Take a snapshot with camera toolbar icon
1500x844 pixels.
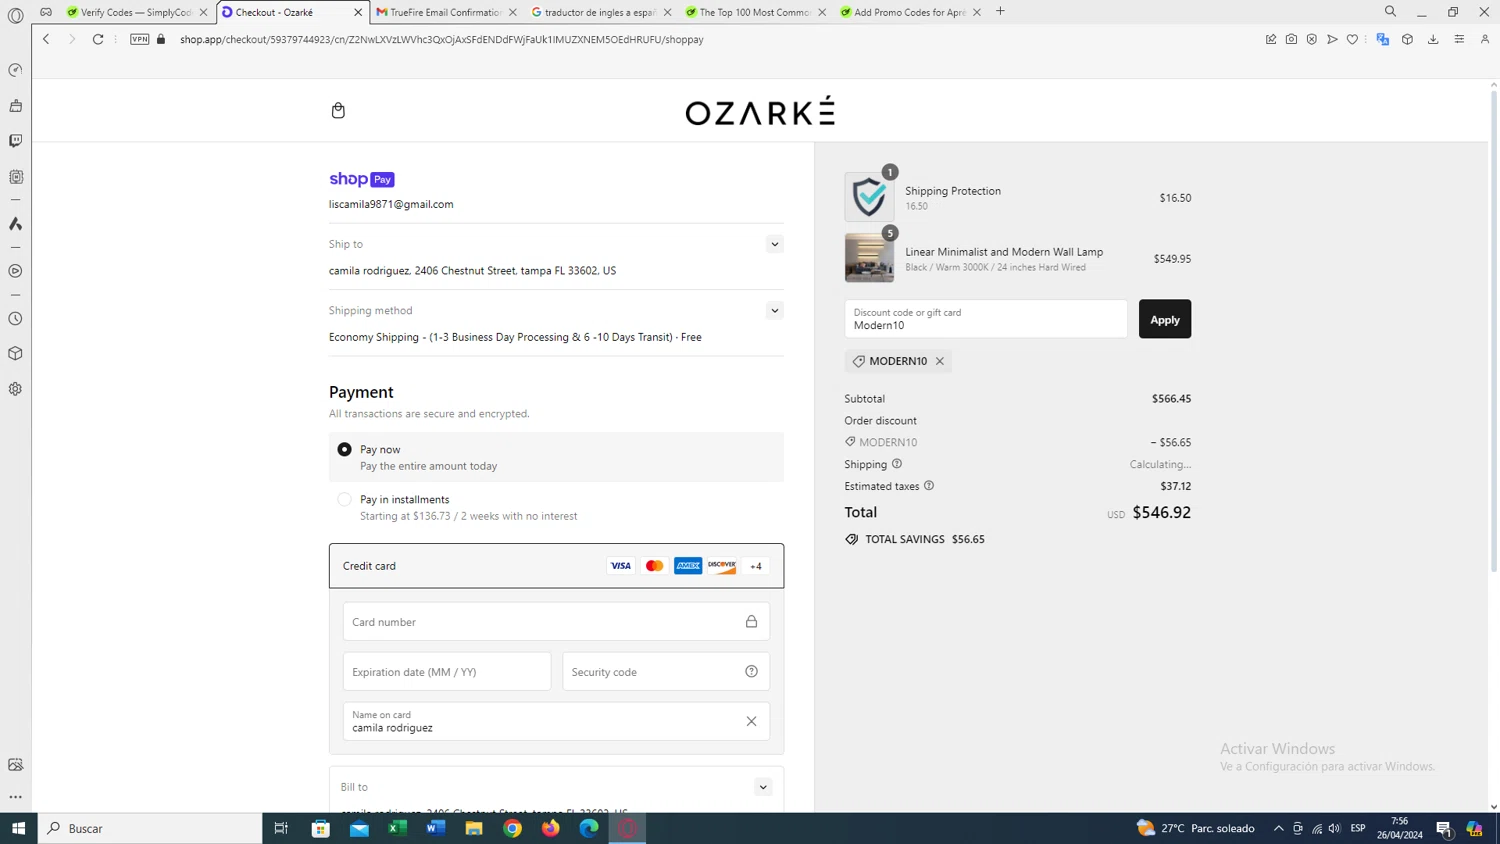click(x=1291, y=39)
